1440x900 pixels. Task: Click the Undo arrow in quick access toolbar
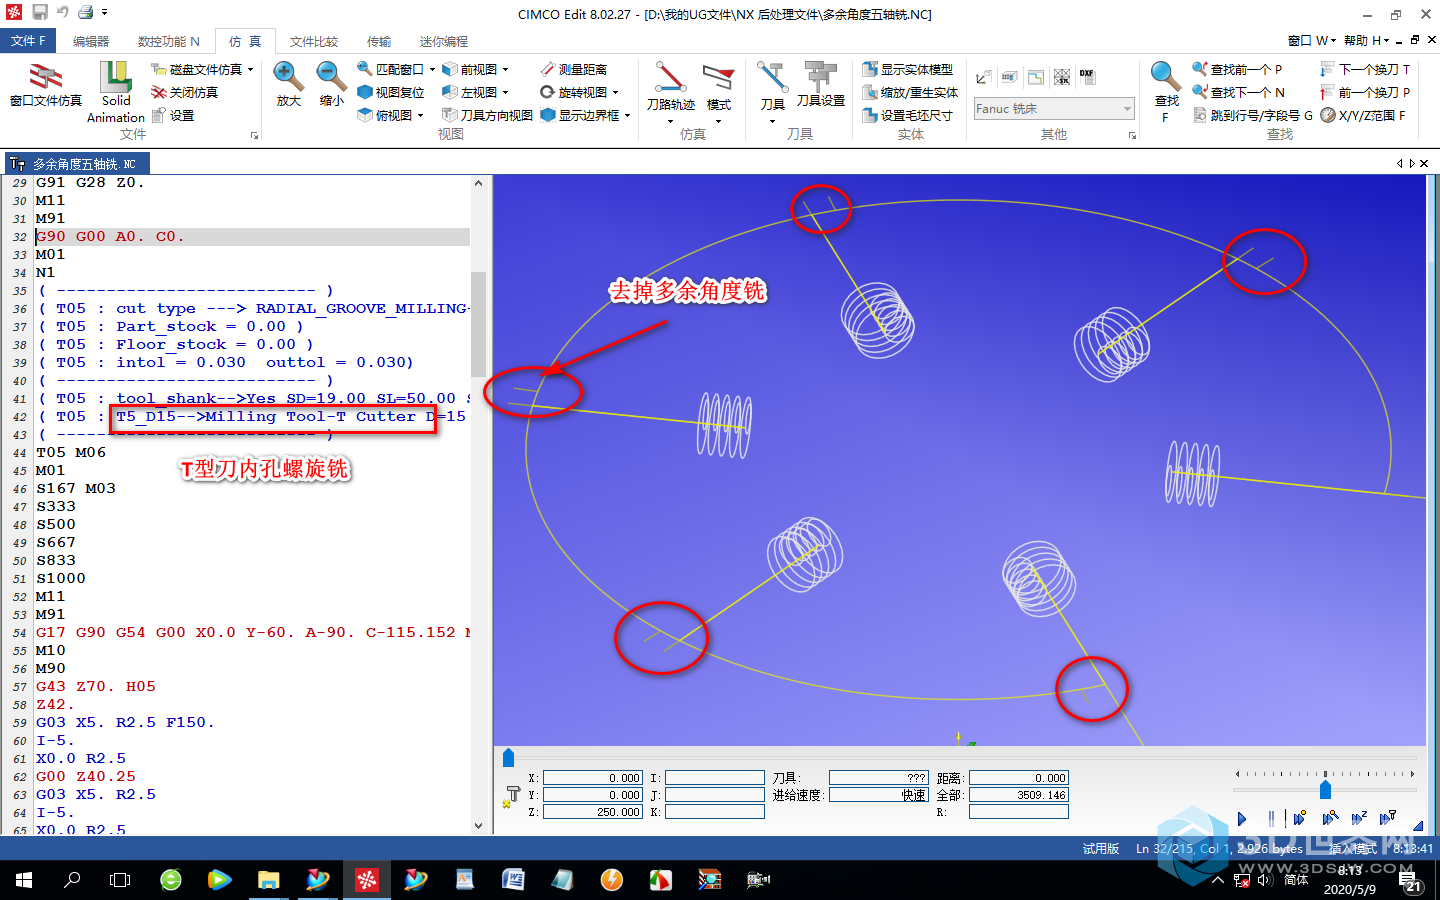63,12
